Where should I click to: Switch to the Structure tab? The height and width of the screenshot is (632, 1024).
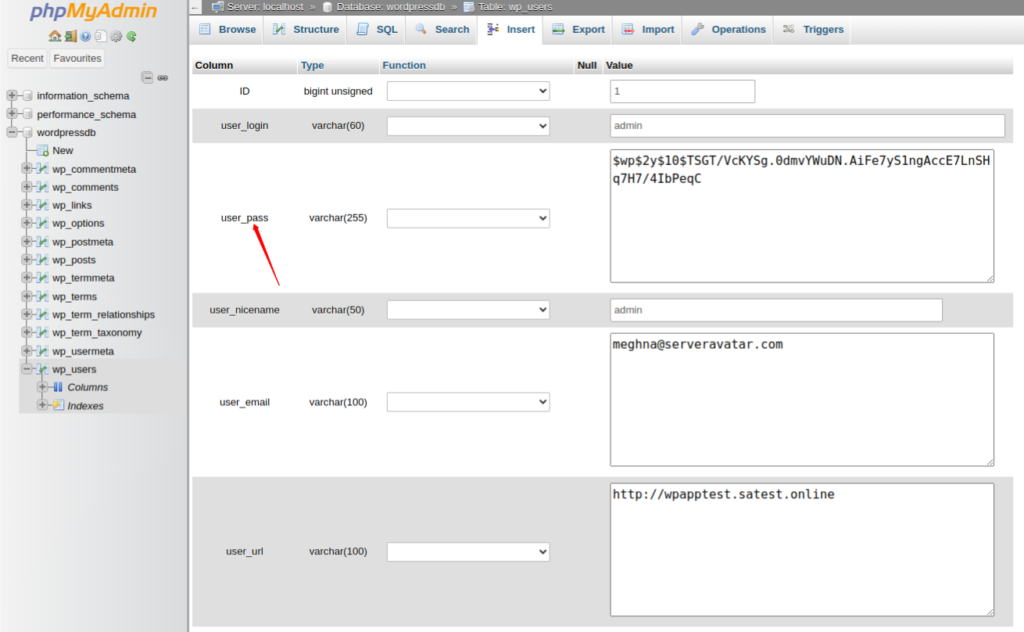click(306, 29)
